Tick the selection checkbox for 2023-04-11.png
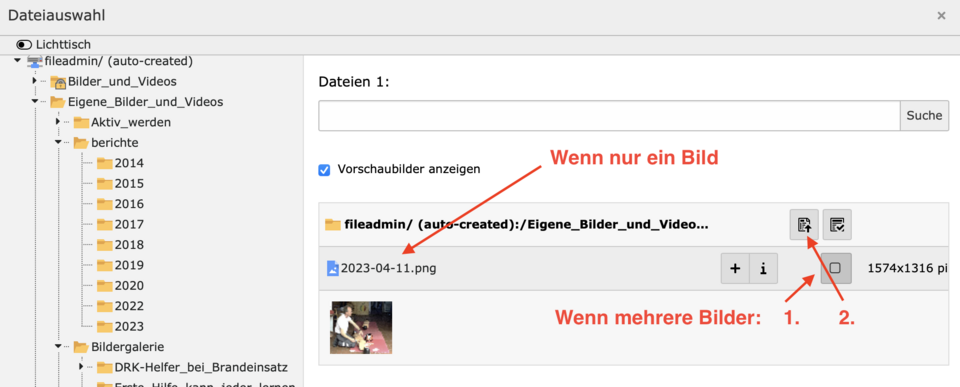The width and height of the screenshot is (960, 387). 835,268
